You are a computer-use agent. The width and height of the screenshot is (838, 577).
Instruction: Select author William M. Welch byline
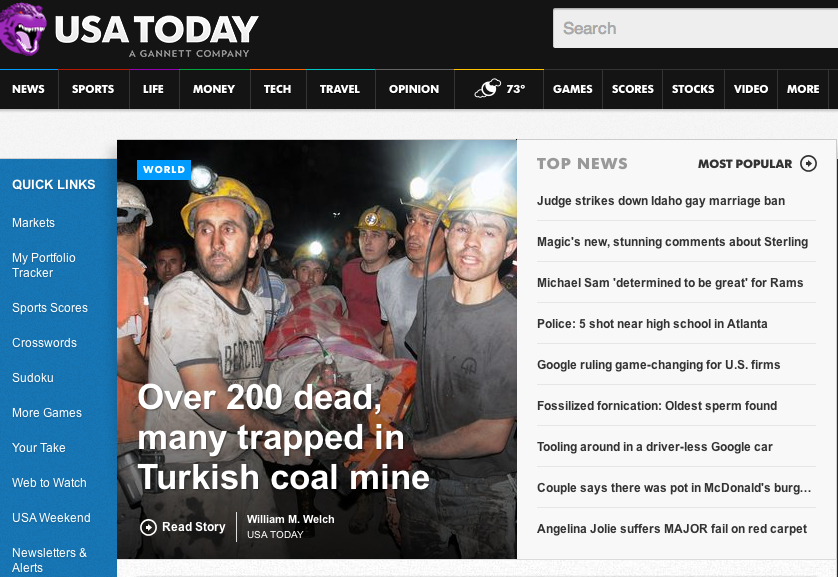290,520
